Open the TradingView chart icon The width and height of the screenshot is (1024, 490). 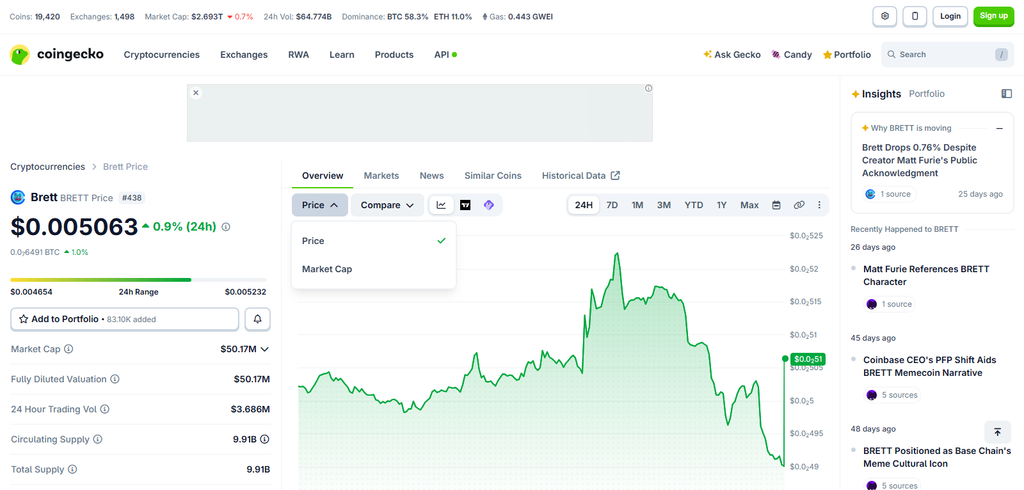click(x=465, y=205)
